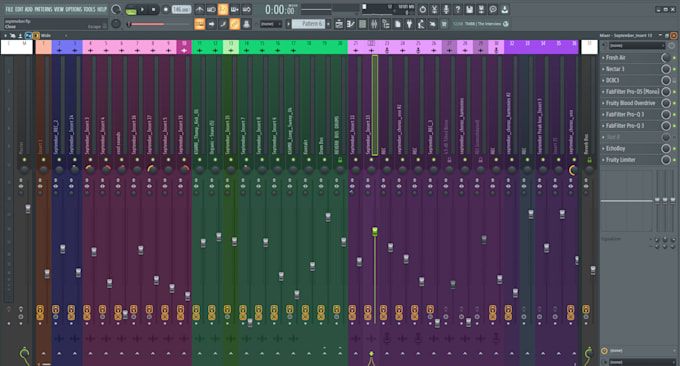This screenshot has width=680, height=366.
Task: Open the EDIT menu
Action: tap(19, 9)
